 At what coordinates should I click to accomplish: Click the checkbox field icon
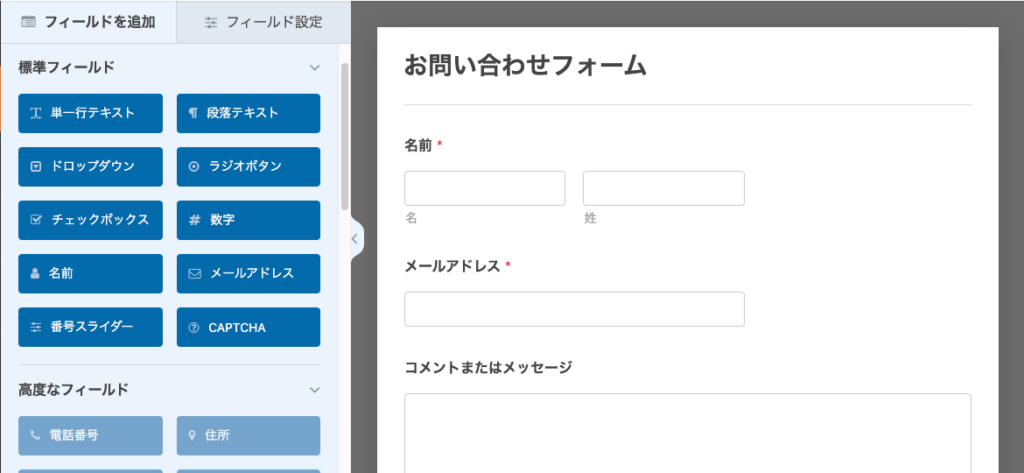click(36, 220)
